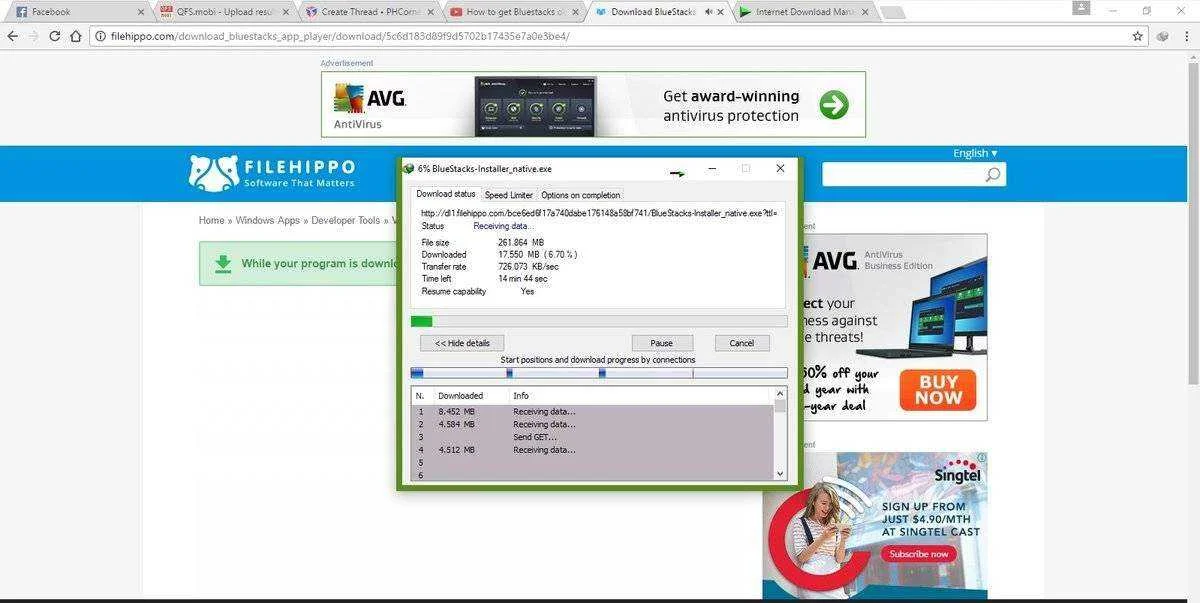Click the browser address bar URL

(341, 36)
